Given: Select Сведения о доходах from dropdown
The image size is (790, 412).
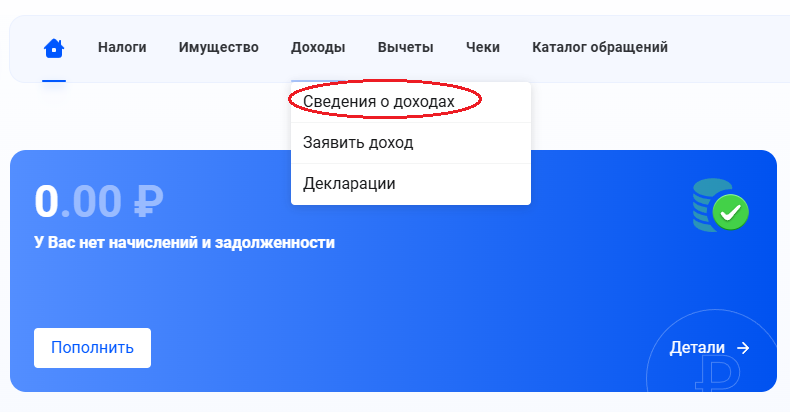Looking at the screenshot, I should coord(379,102).
